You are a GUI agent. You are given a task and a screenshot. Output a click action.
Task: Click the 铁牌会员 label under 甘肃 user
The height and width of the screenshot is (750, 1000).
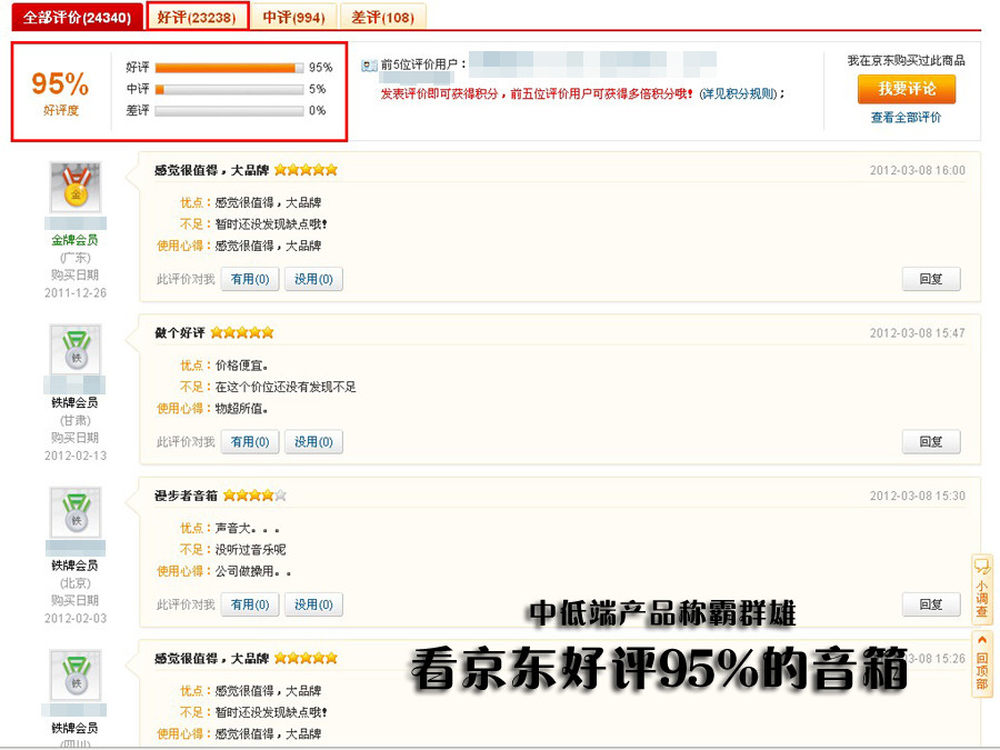pos(75,403)
